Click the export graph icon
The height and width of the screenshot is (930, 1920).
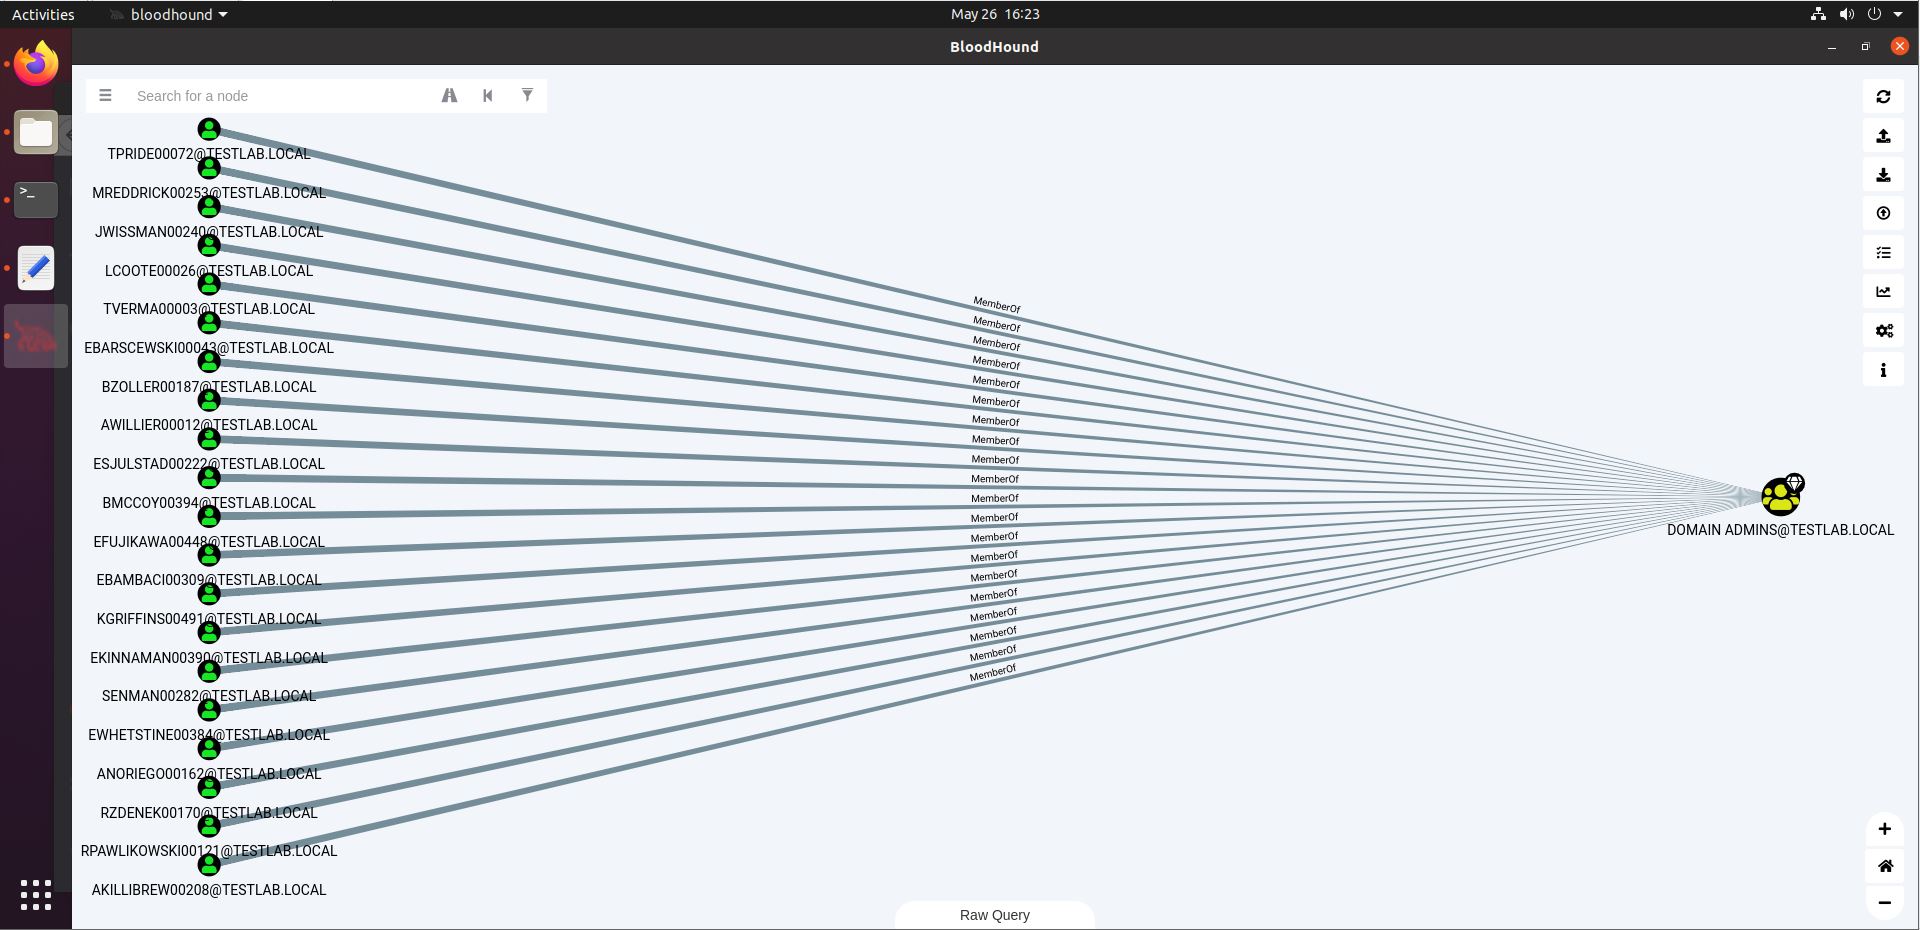pos(1883,136)
